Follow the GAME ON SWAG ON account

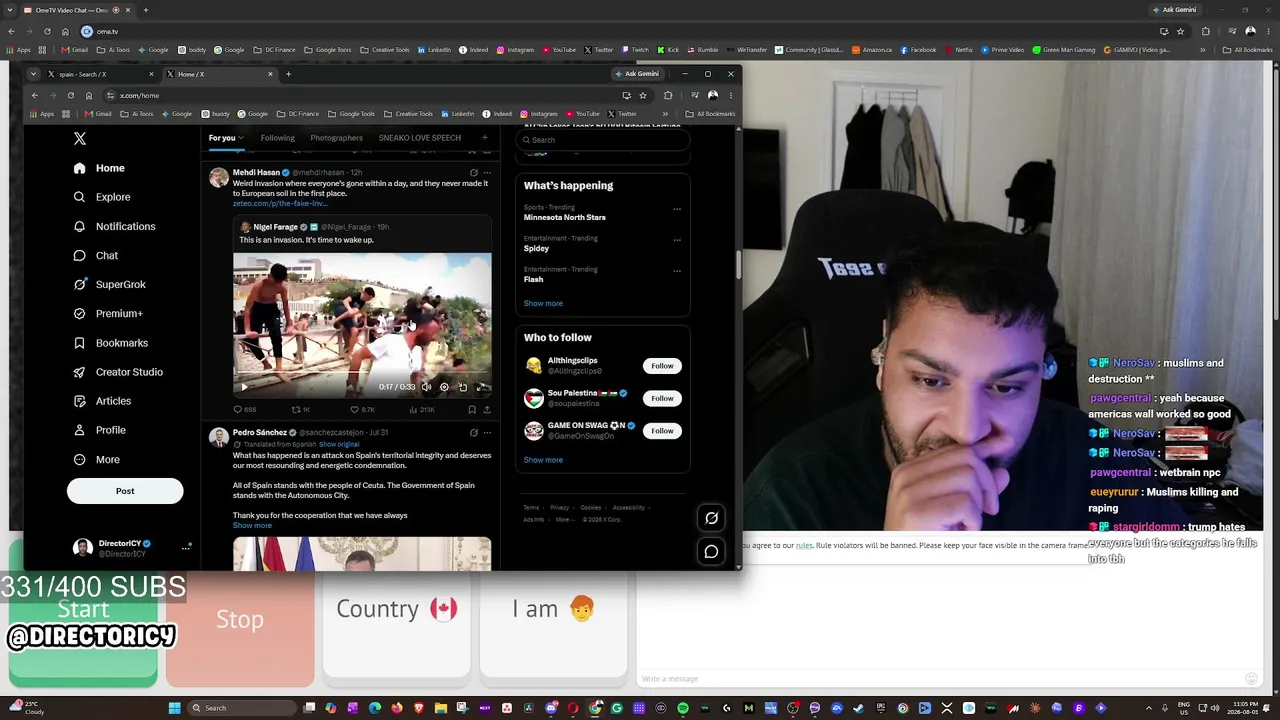click(x=662, y=431)
